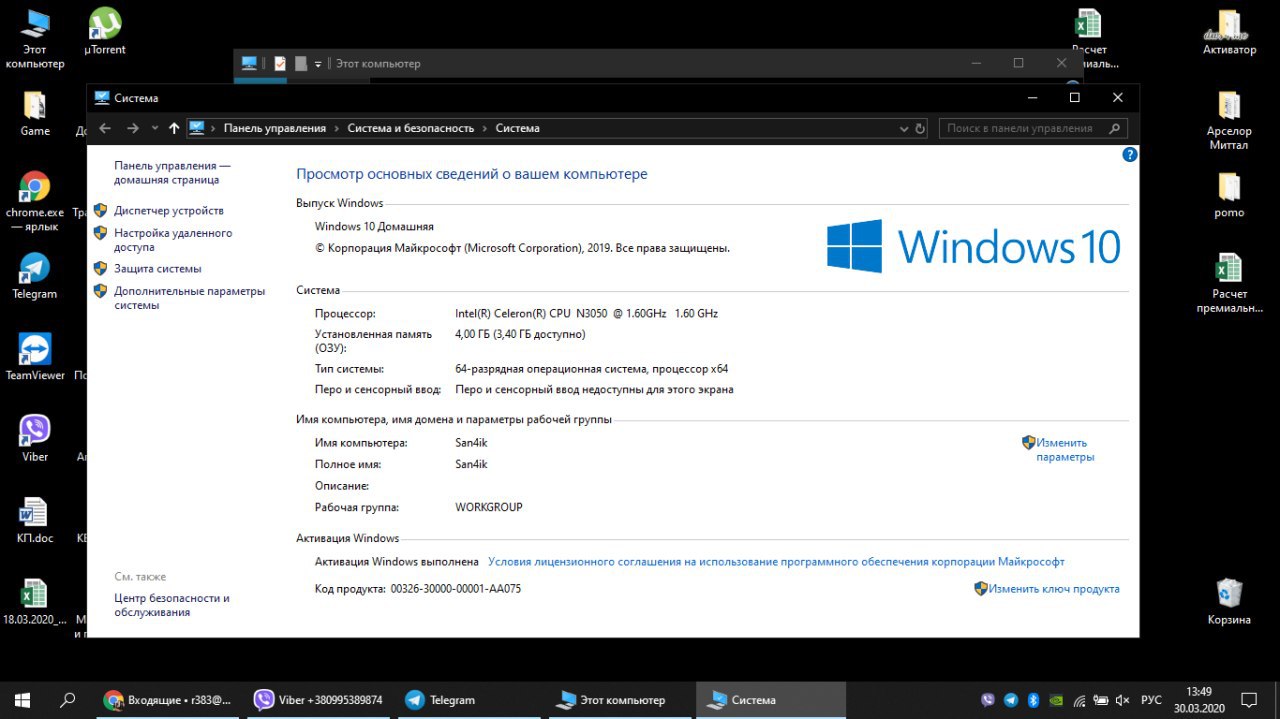
Task: Open the 18.03.2020 Excel file on desktop
Action: point(35,601)
